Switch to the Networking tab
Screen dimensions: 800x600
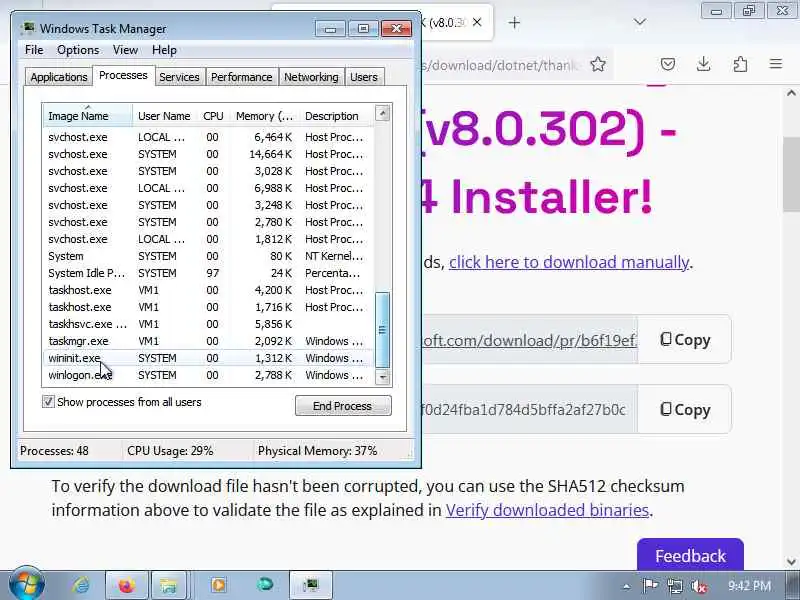tap(311, 77)
